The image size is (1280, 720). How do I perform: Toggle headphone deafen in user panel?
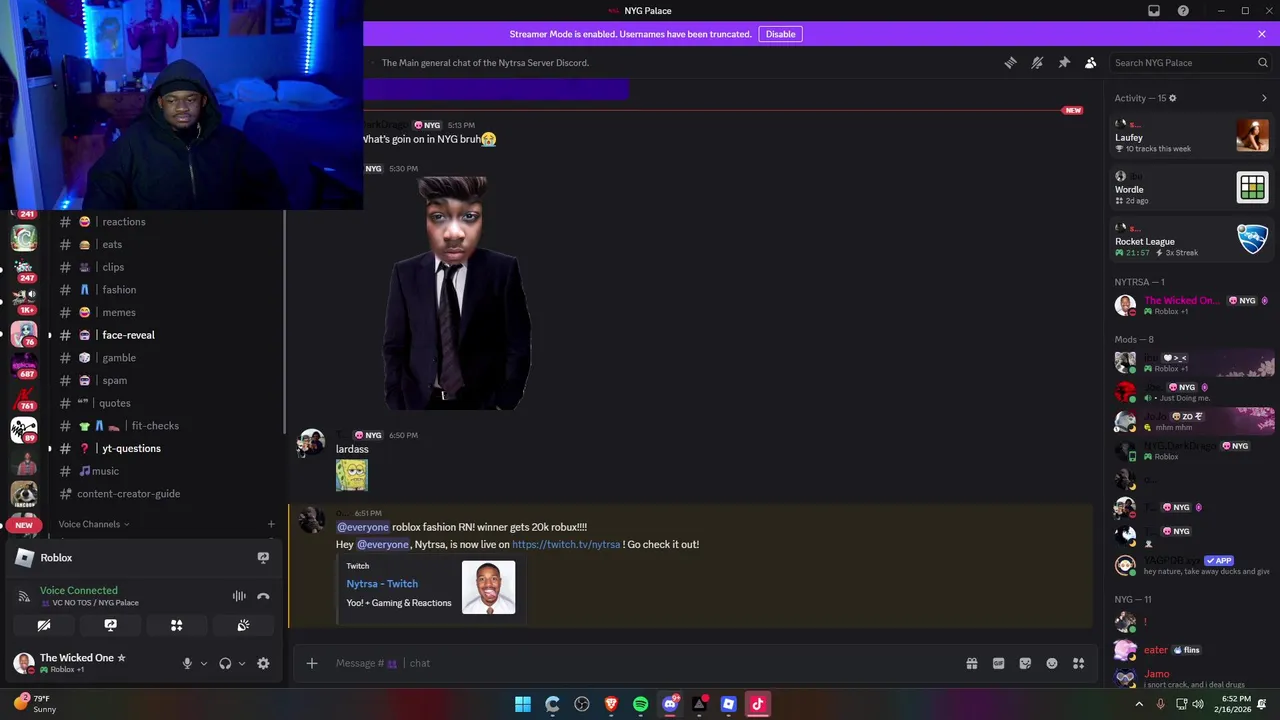(225, 663)
